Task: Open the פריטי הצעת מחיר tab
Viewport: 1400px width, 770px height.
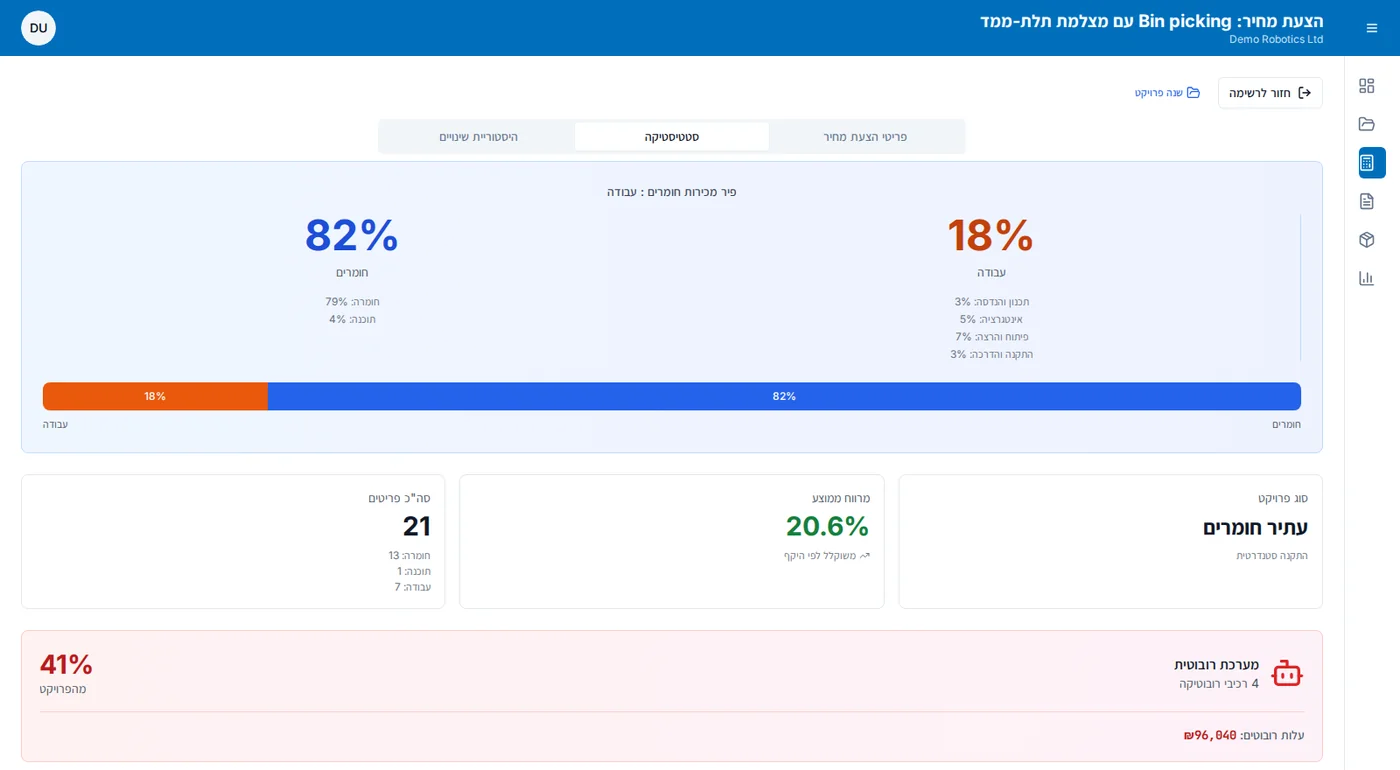Action: [x=865, y=137]
